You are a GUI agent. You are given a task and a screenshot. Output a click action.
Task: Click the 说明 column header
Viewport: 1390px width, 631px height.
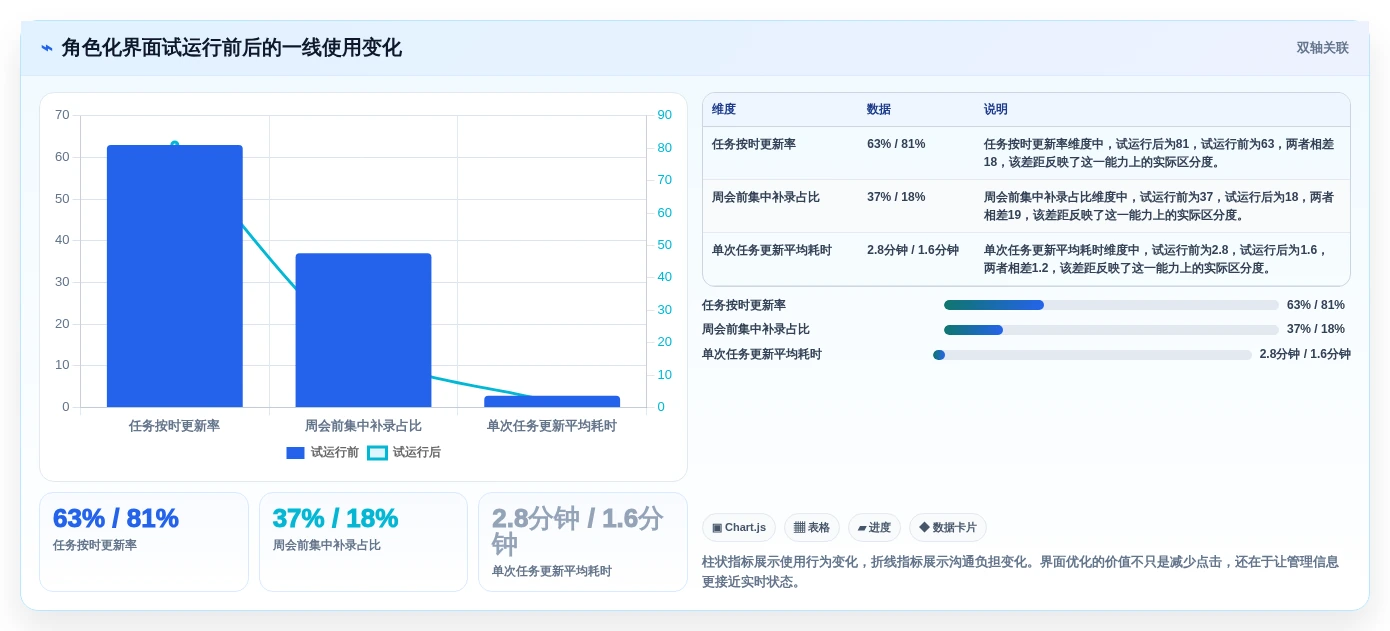996,110
